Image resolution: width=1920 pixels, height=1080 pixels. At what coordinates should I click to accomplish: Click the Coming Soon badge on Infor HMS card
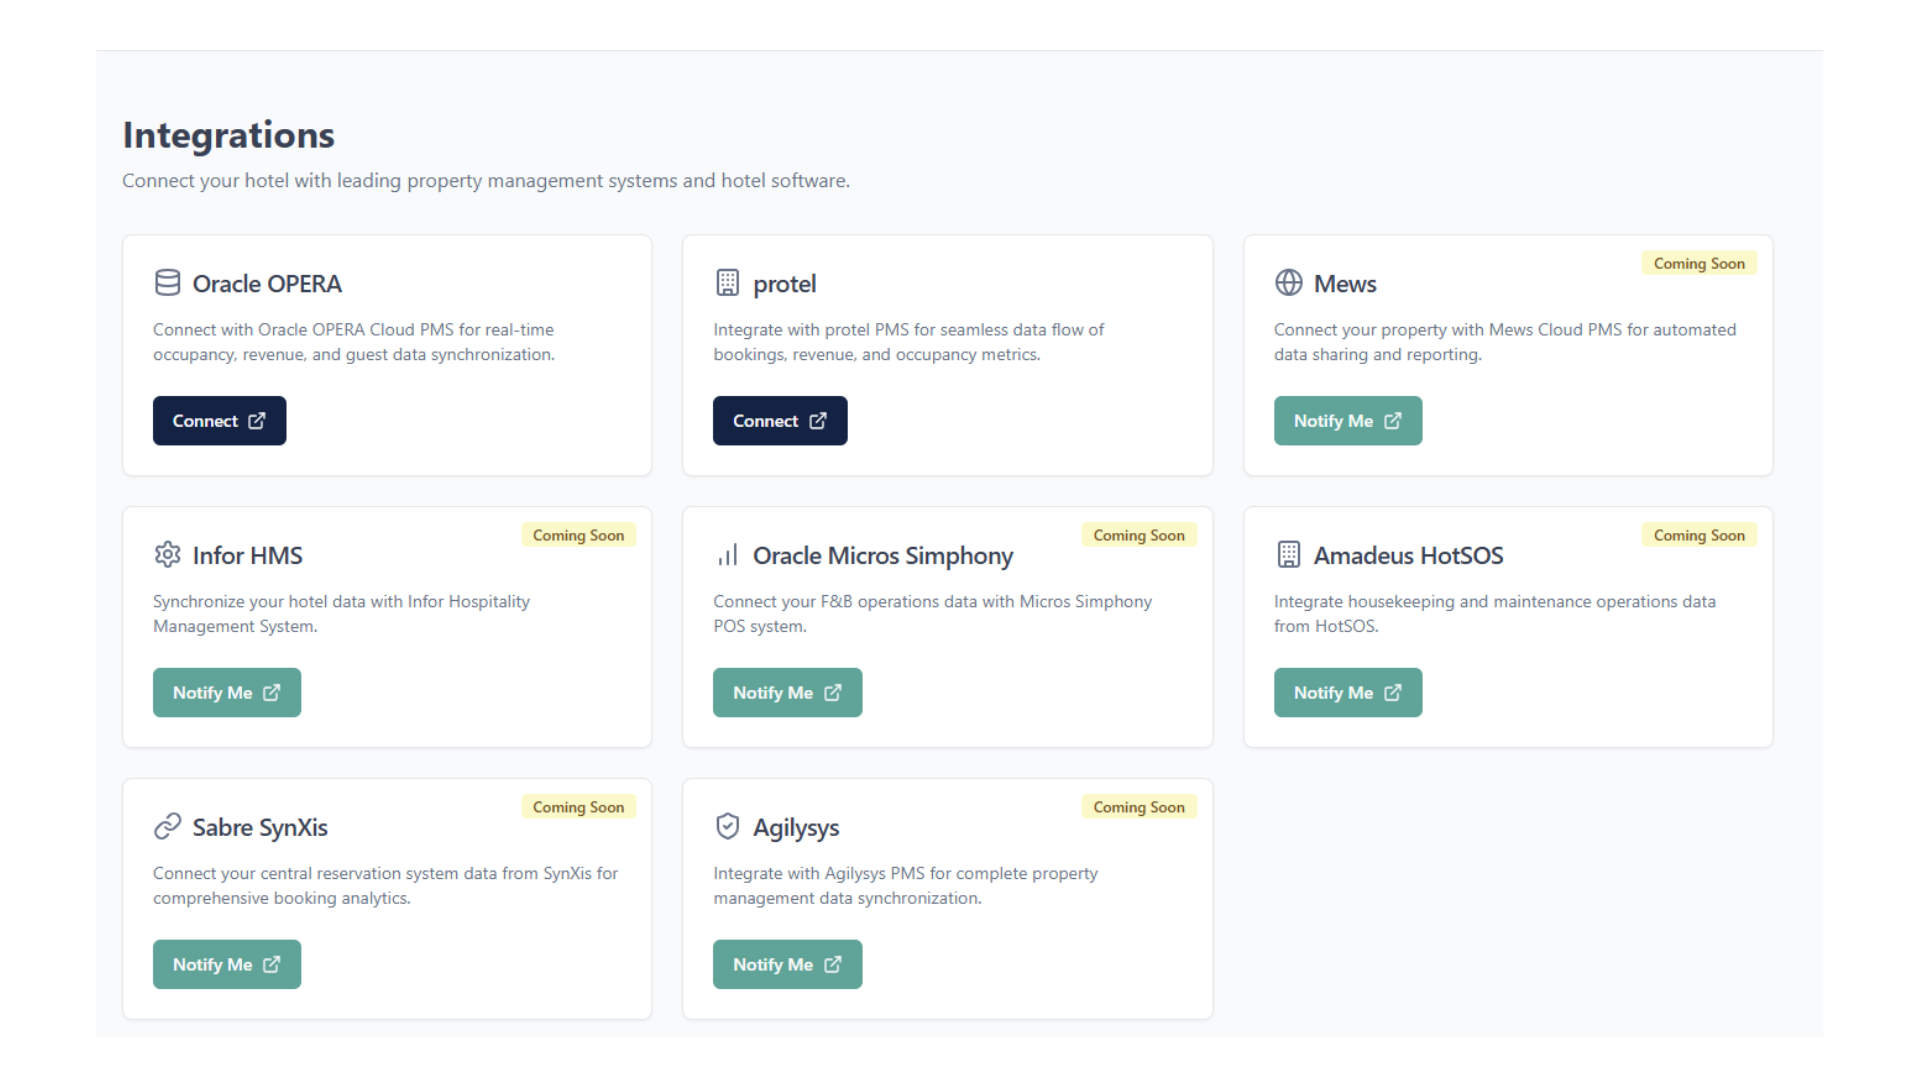(x=578, y=535)
